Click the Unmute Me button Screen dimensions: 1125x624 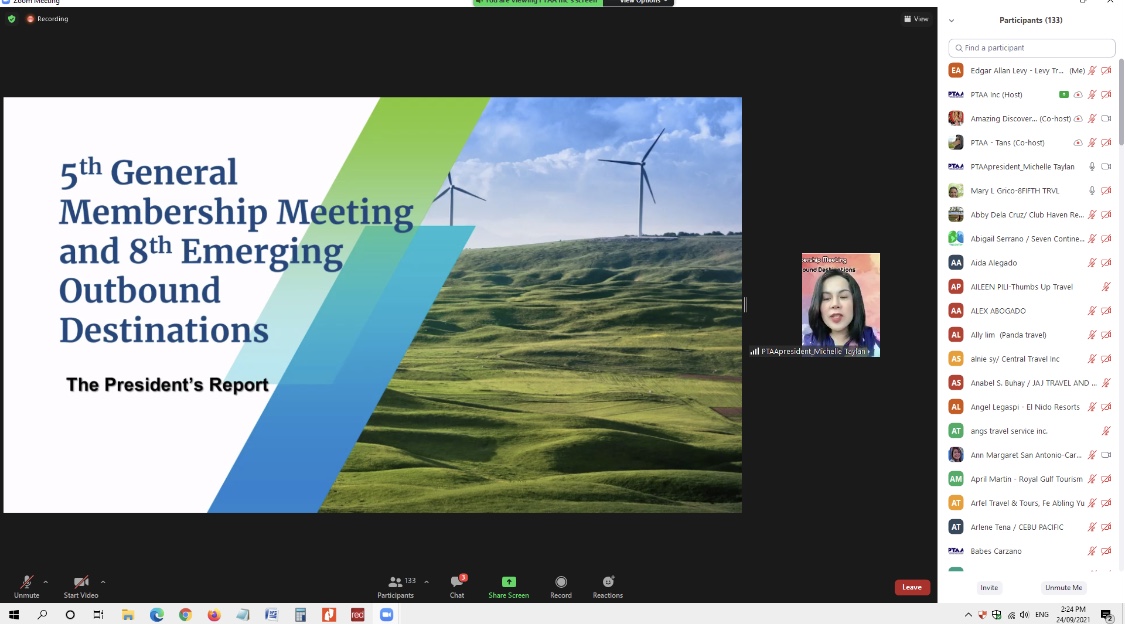pos(1063,587)
